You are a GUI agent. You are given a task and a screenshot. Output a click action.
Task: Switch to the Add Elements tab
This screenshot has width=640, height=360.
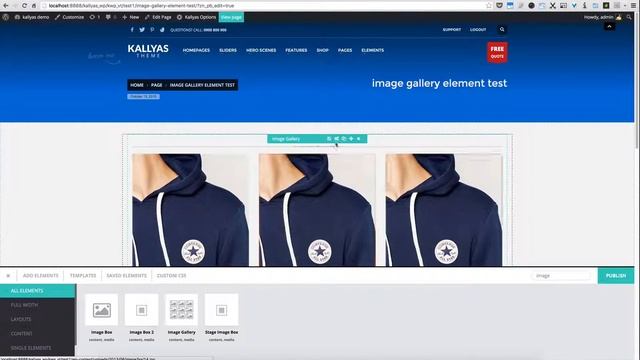coord(40,276)
